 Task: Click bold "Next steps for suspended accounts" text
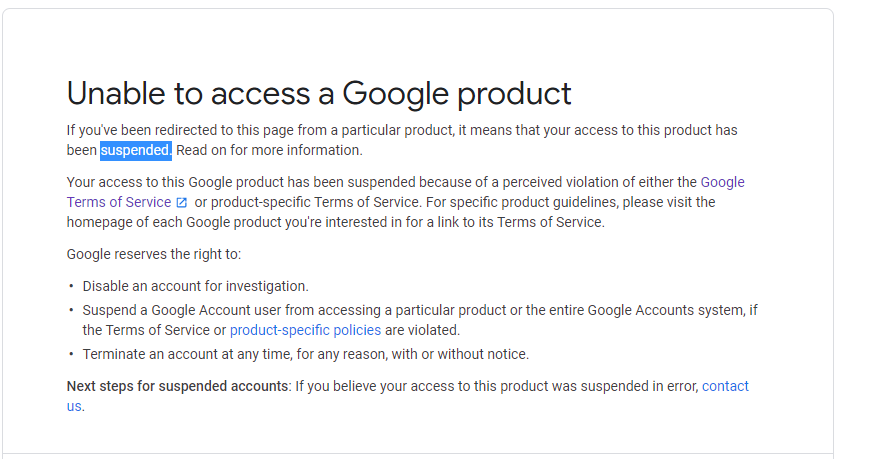coord(177,386)
